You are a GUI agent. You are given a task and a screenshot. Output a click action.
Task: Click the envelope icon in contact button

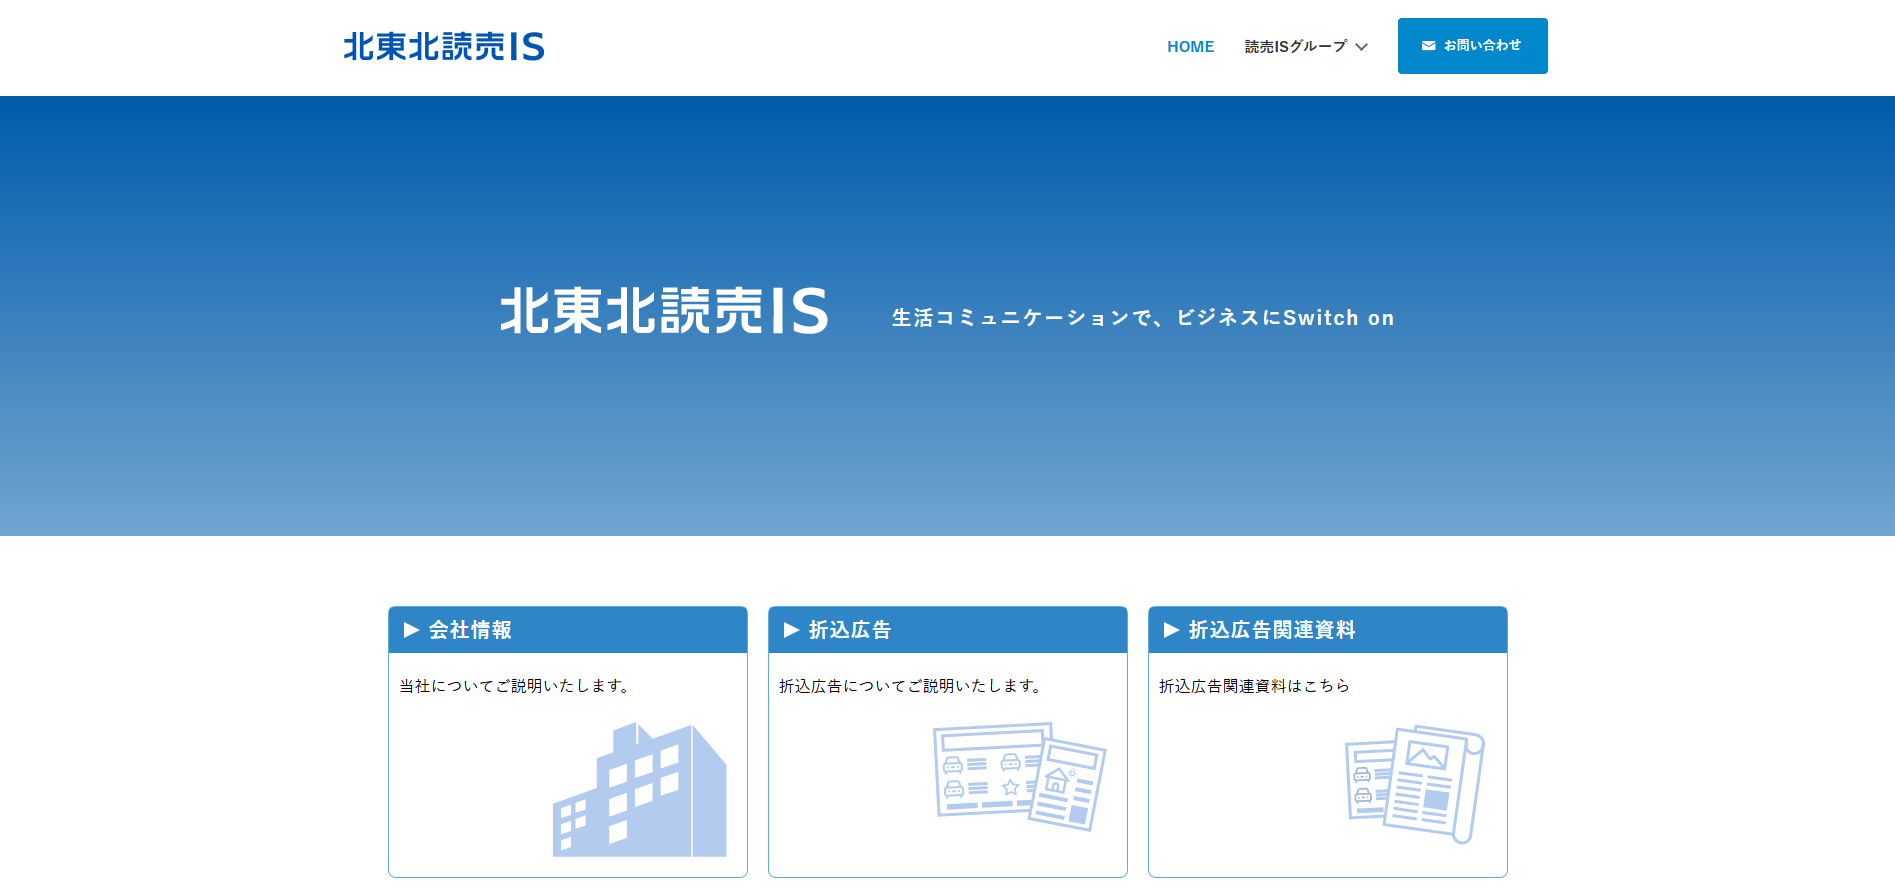pyautogui.click(x=1428, y=46)
